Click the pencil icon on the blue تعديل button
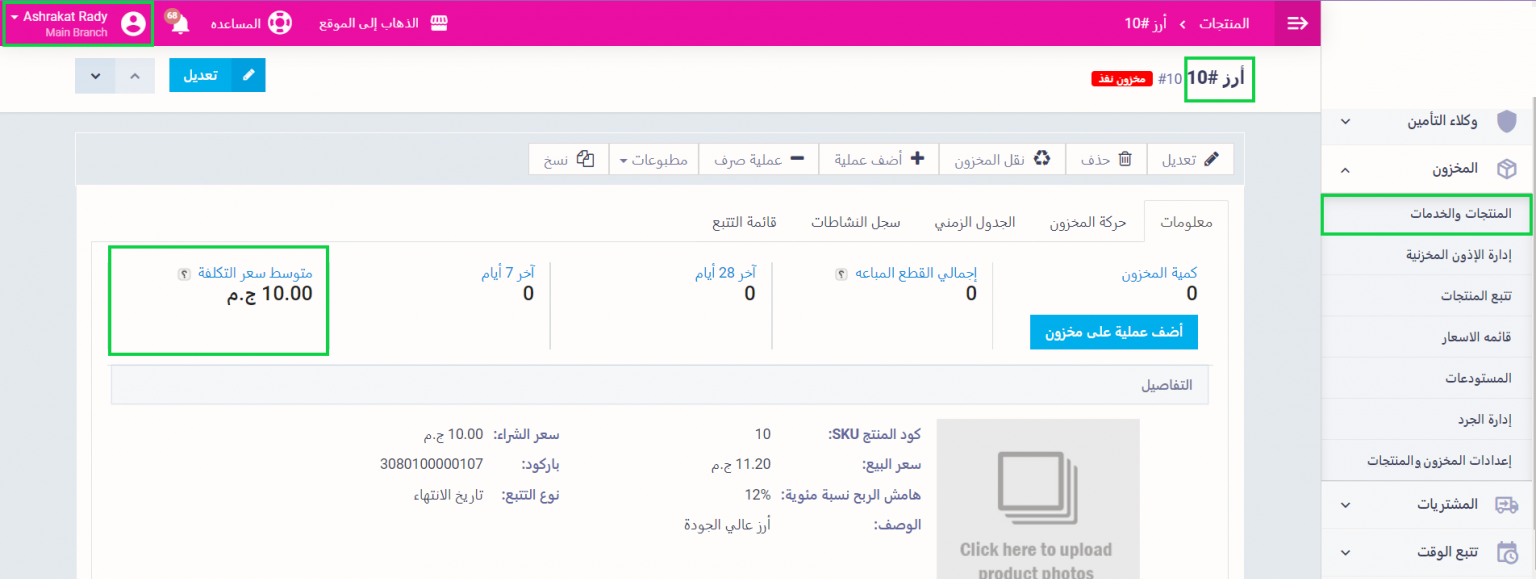This screenshot has width=1536, height=579. (248, 75)
